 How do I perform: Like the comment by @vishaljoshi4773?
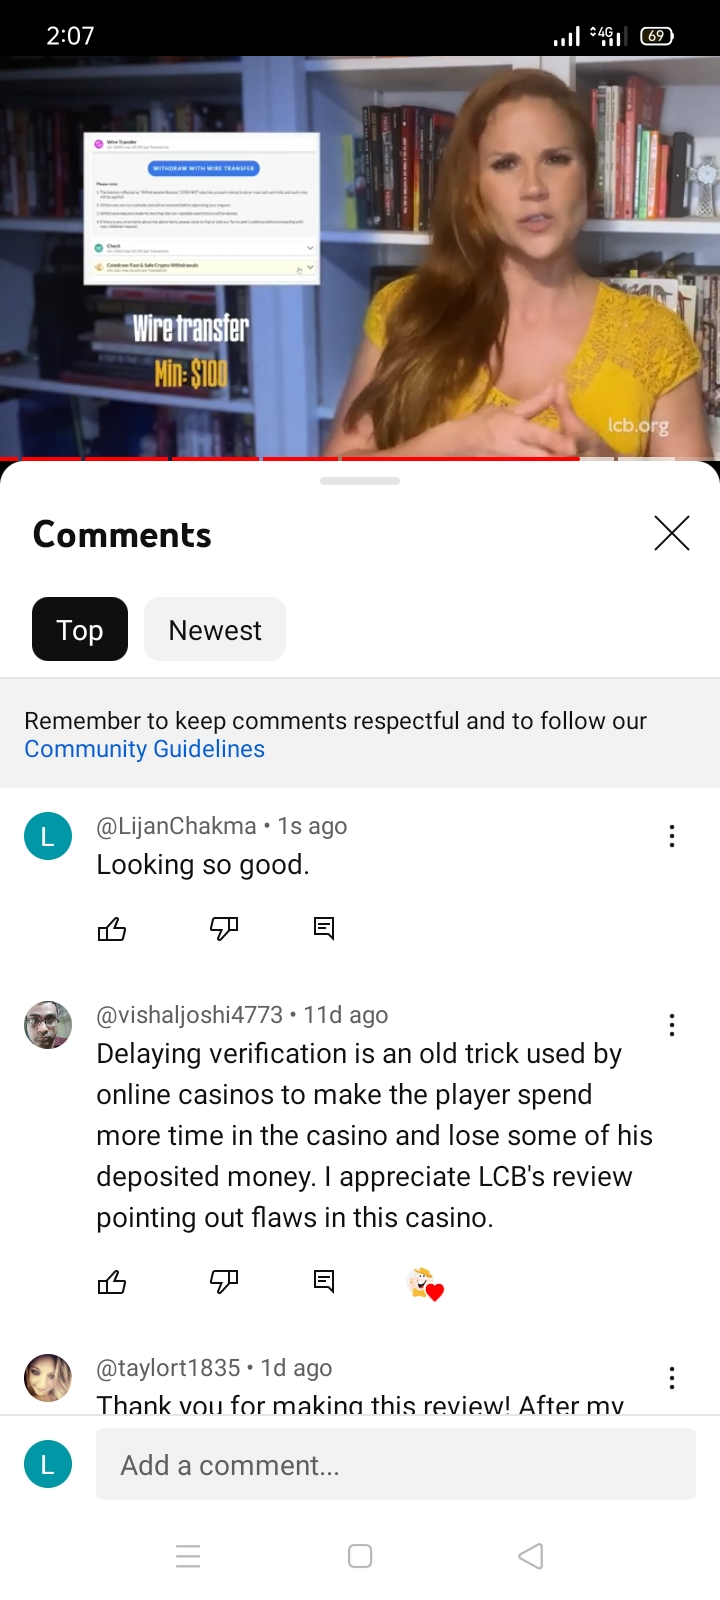(x=112, y=1282)
